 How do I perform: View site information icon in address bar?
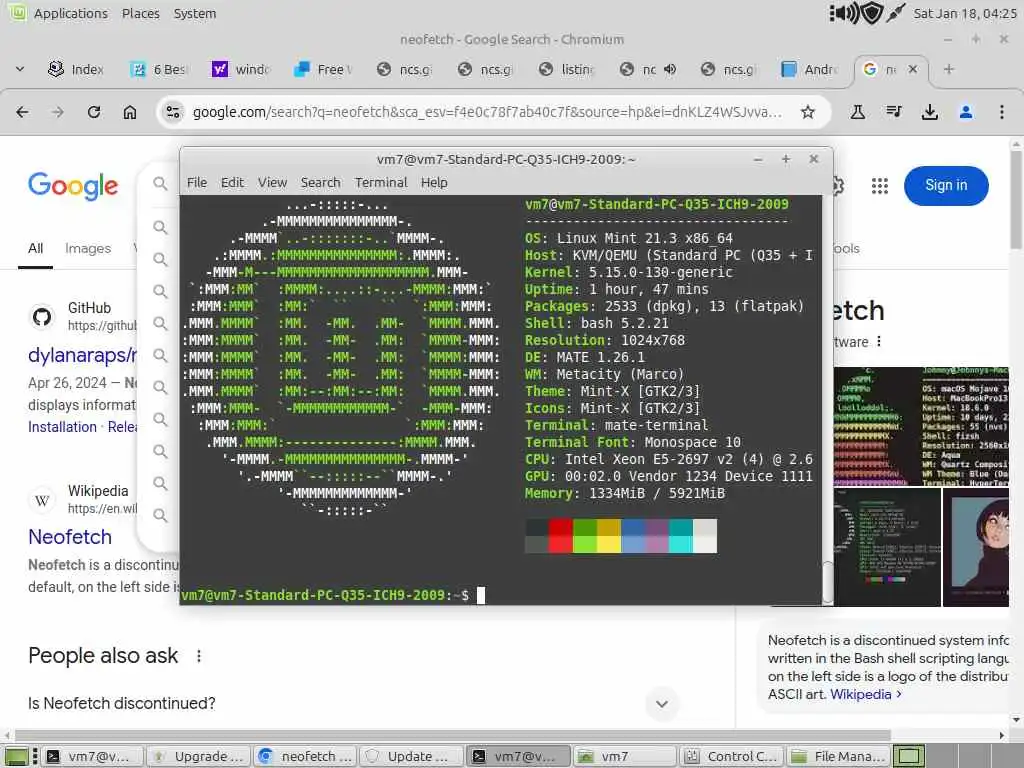click(x=173, y=112)
